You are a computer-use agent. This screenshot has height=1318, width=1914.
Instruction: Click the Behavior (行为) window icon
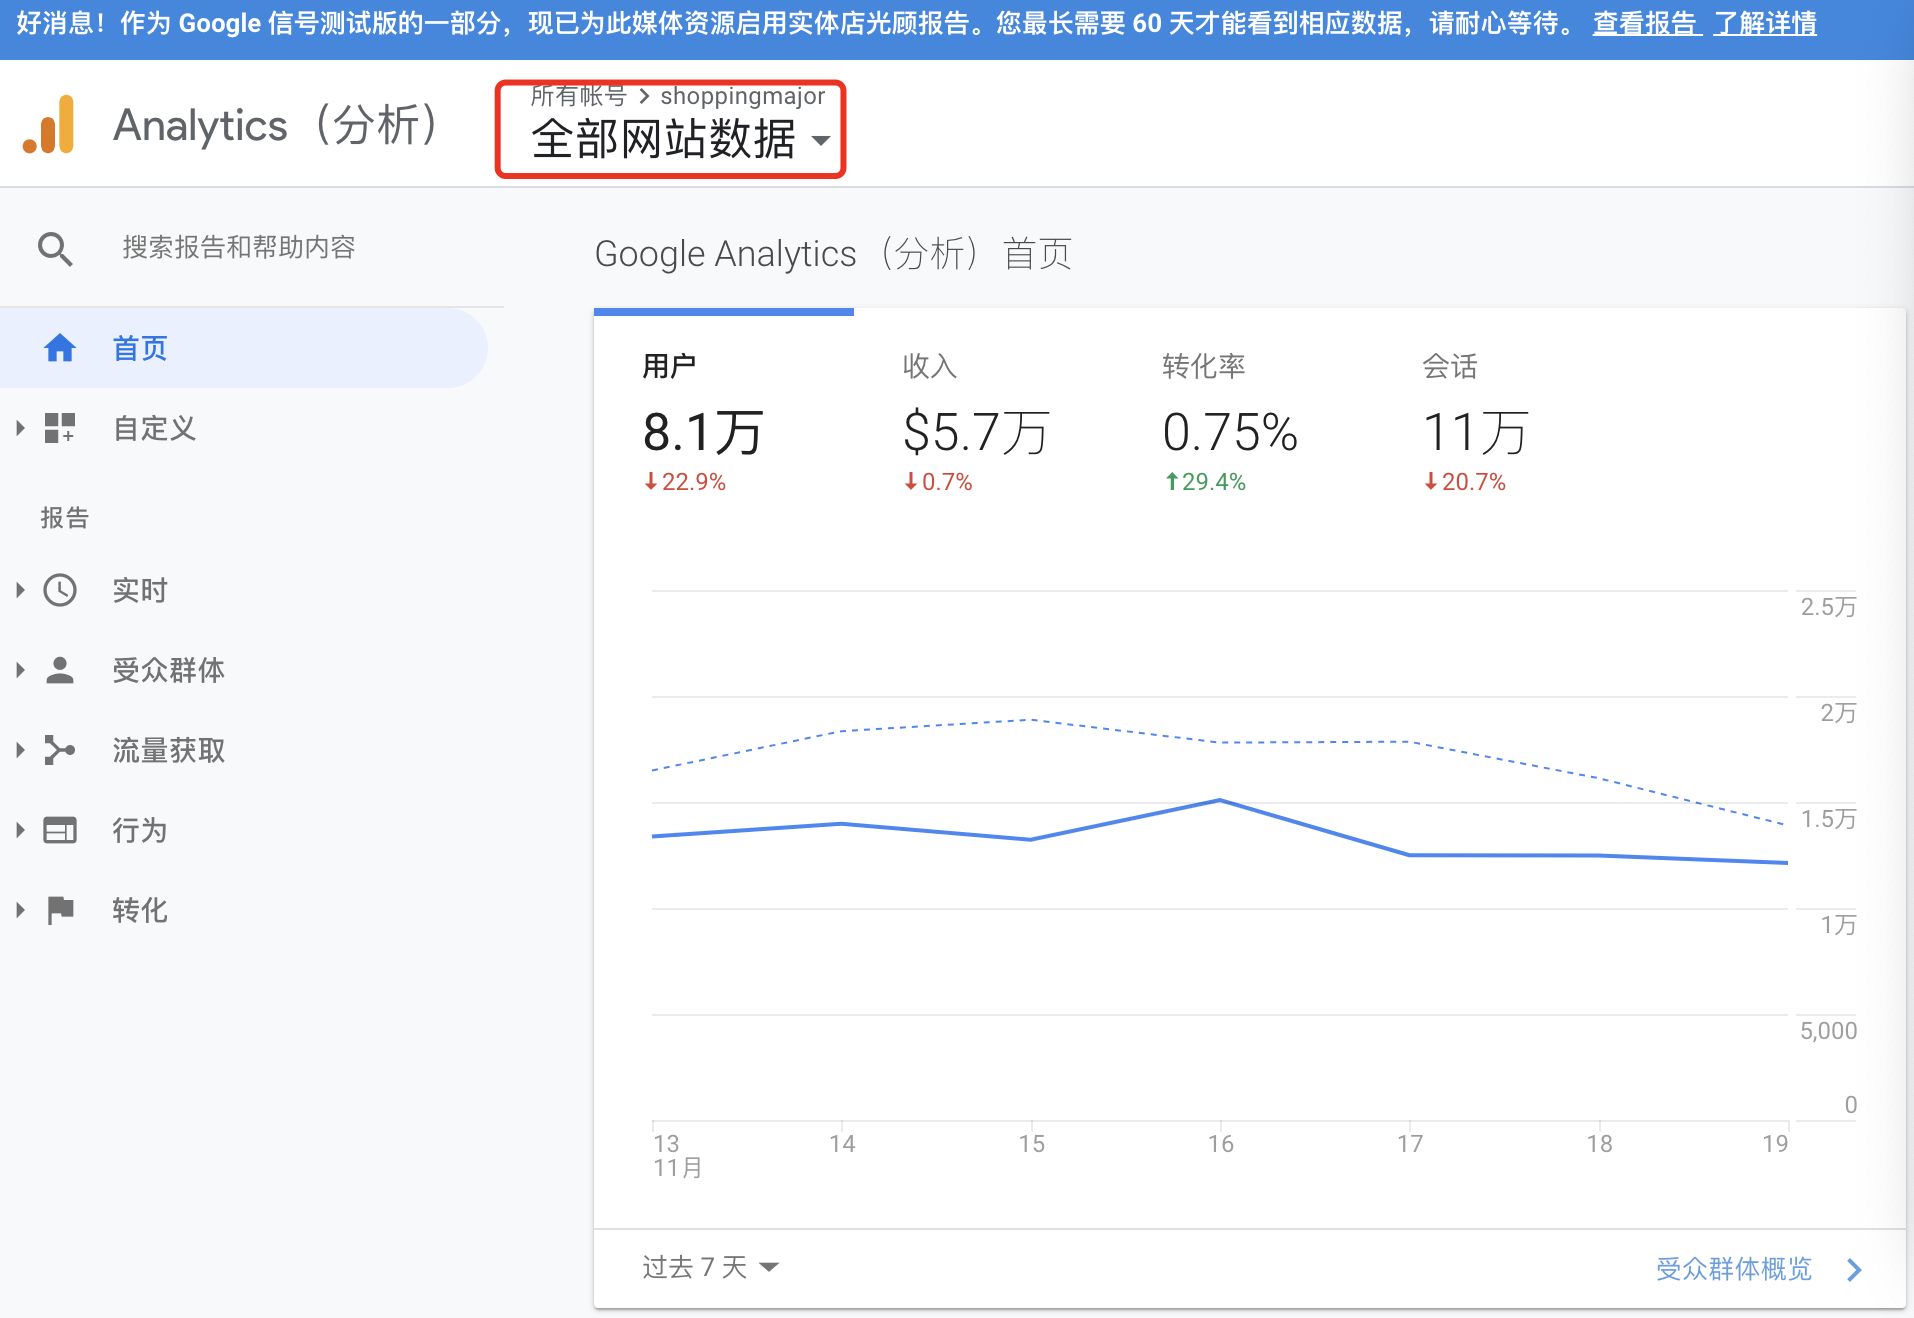point(60,830)
